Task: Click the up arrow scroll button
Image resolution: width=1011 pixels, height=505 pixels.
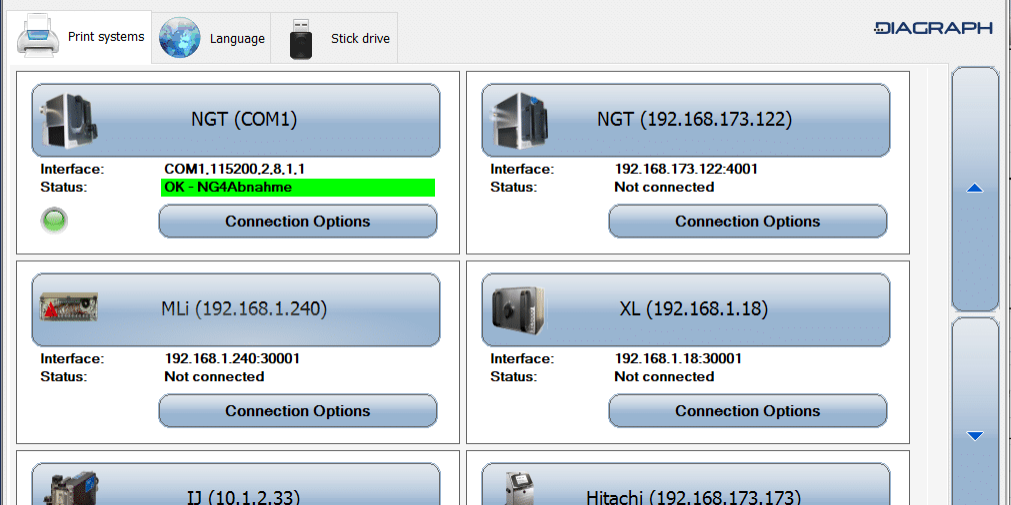Action: coord(975,189)
